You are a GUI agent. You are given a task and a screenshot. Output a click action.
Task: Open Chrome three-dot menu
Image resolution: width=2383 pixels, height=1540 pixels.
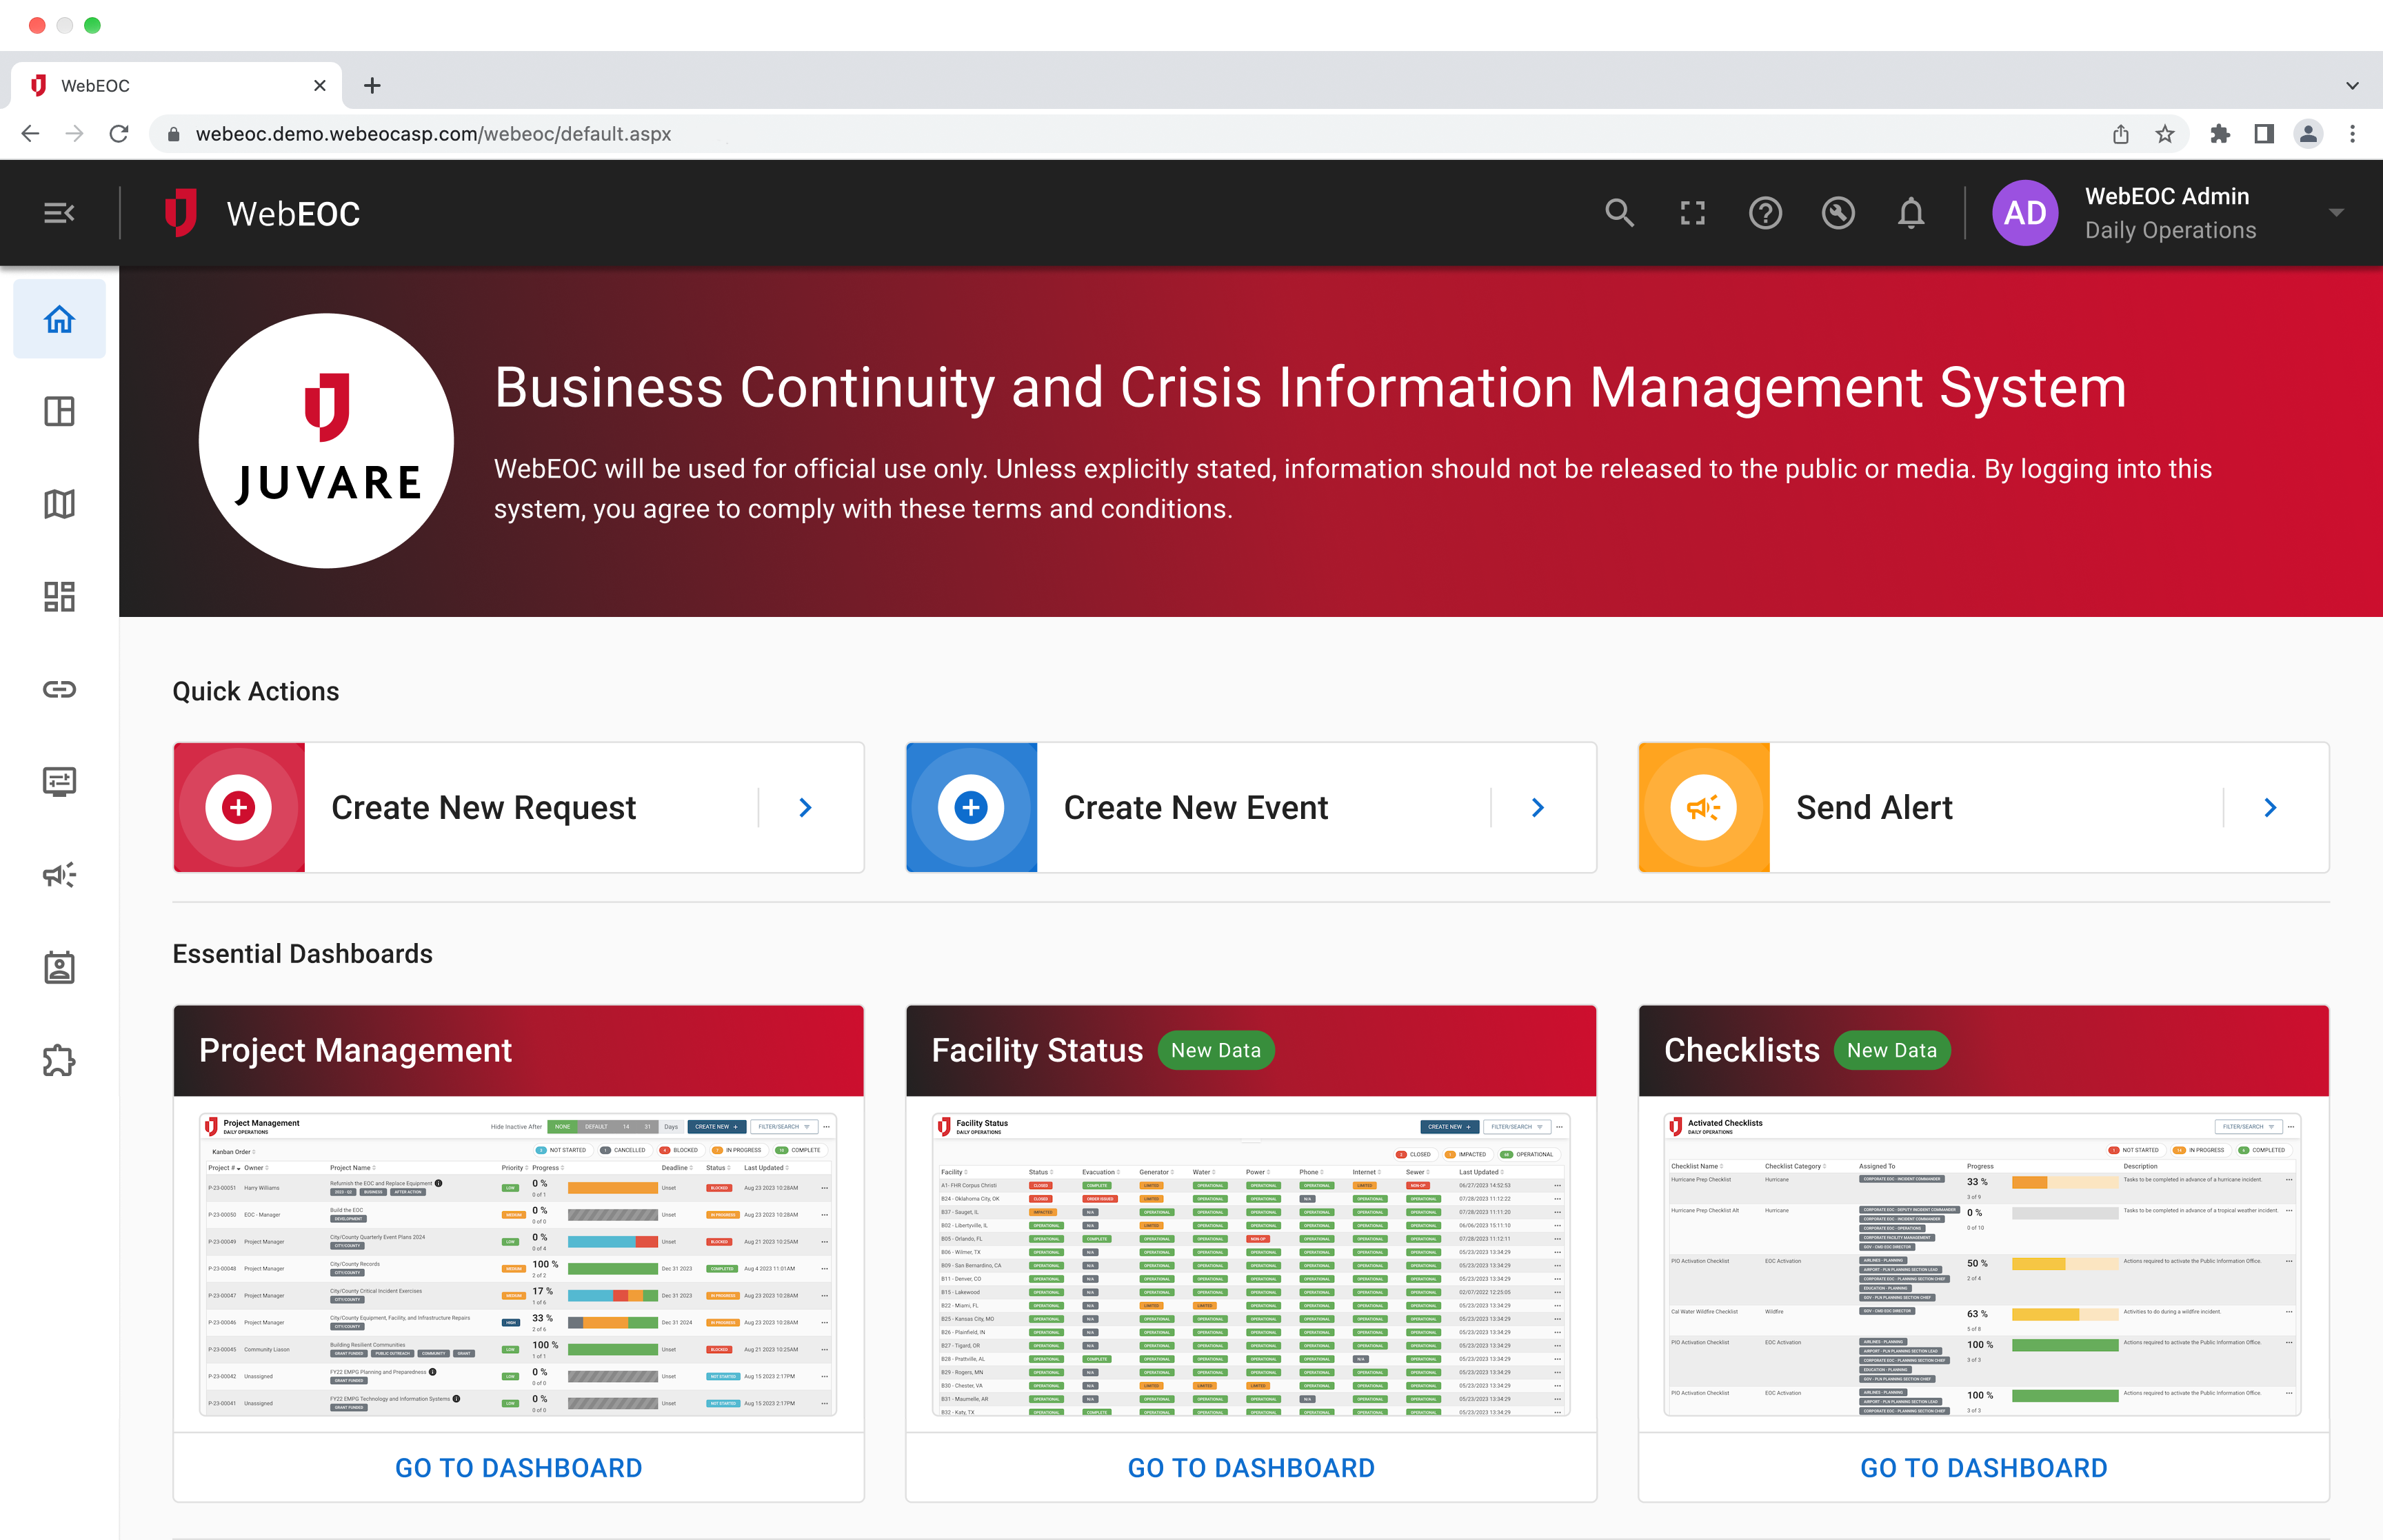(x=2352, y=133)
